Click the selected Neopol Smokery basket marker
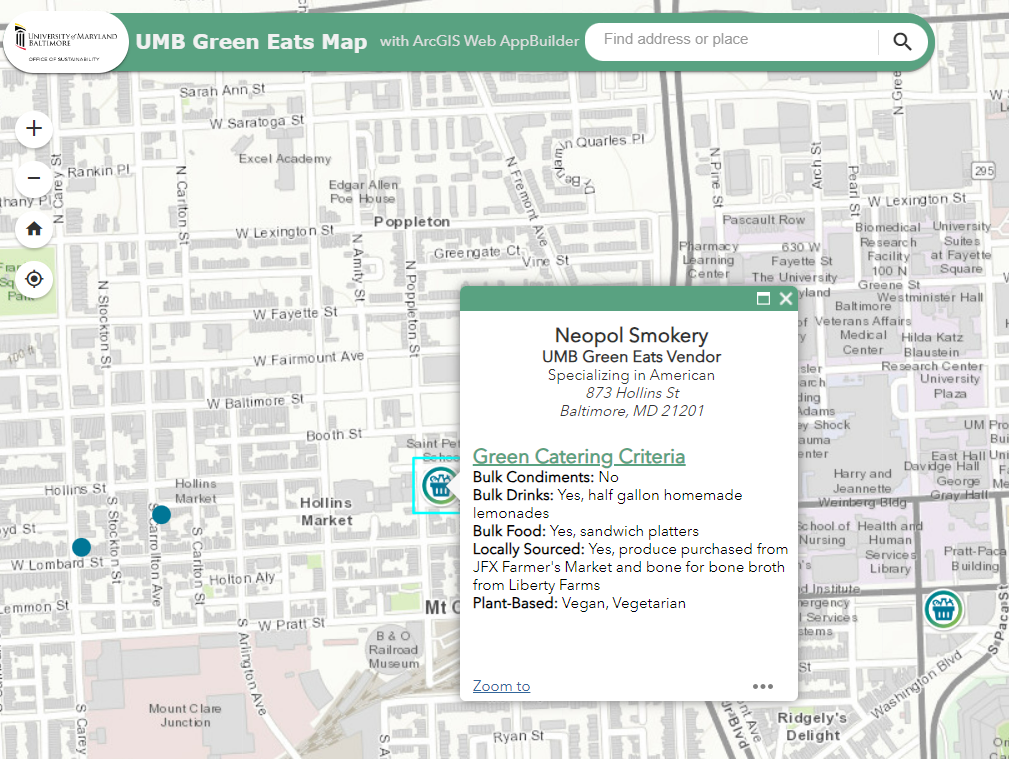 (x=438, y=486)
